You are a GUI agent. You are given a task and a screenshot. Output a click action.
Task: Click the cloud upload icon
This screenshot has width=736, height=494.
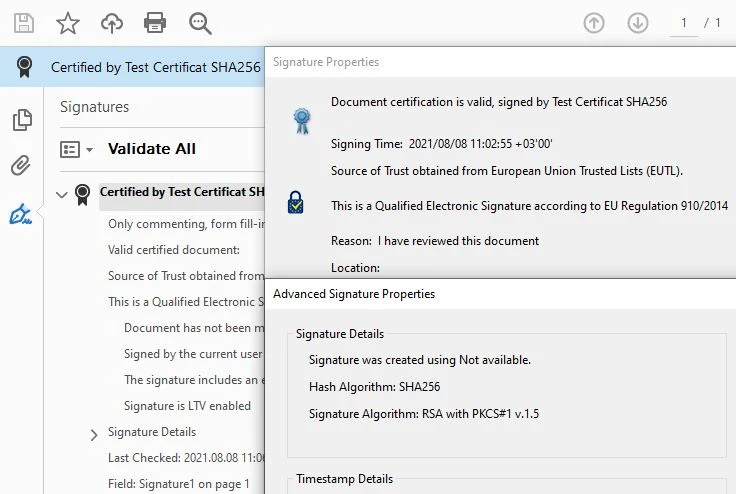click(112, 23)
